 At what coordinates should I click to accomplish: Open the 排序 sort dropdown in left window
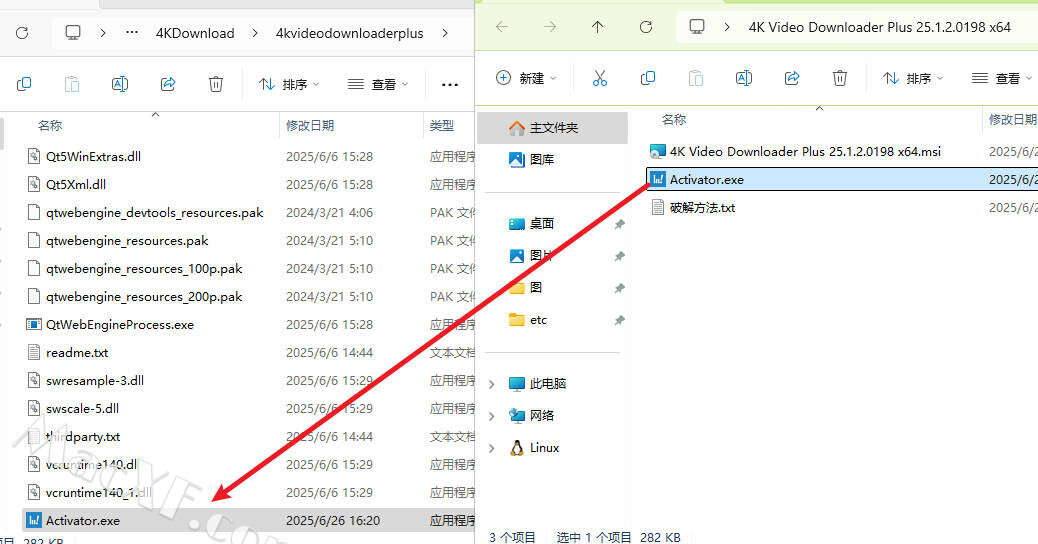click(x=289, y=84)
